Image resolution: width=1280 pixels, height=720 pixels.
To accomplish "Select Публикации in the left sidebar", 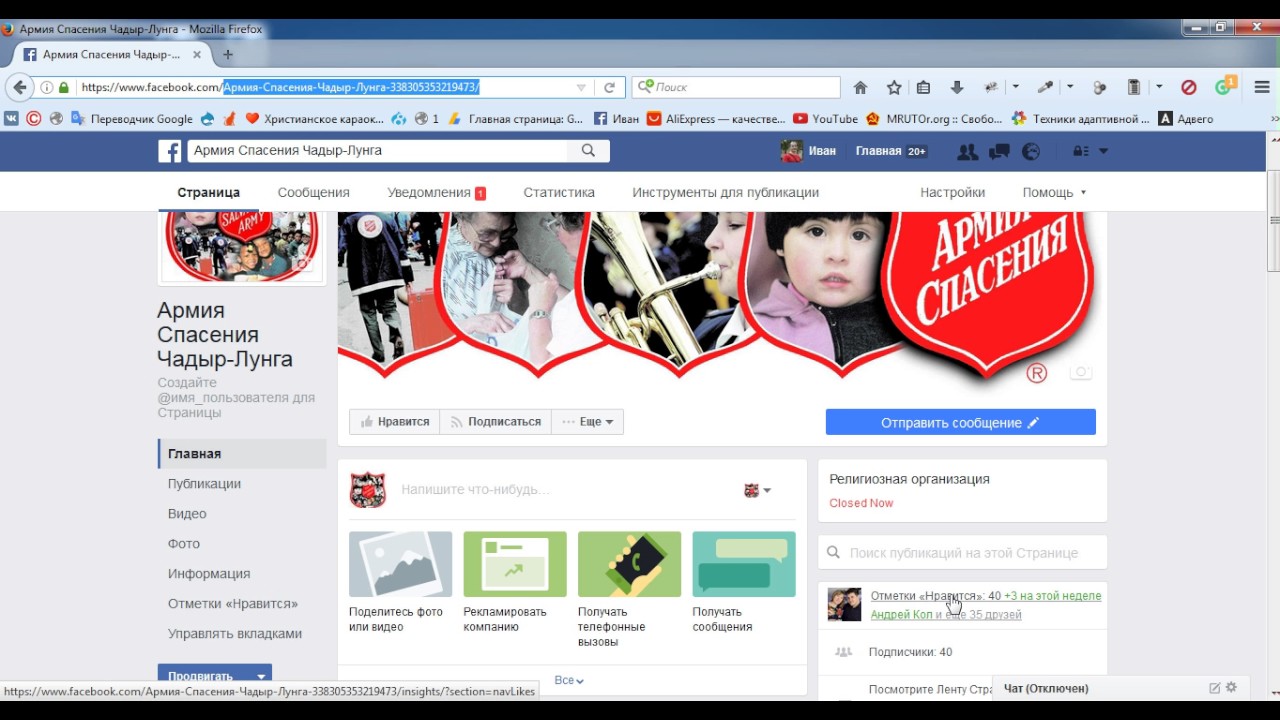I will (x=204, y=484).
